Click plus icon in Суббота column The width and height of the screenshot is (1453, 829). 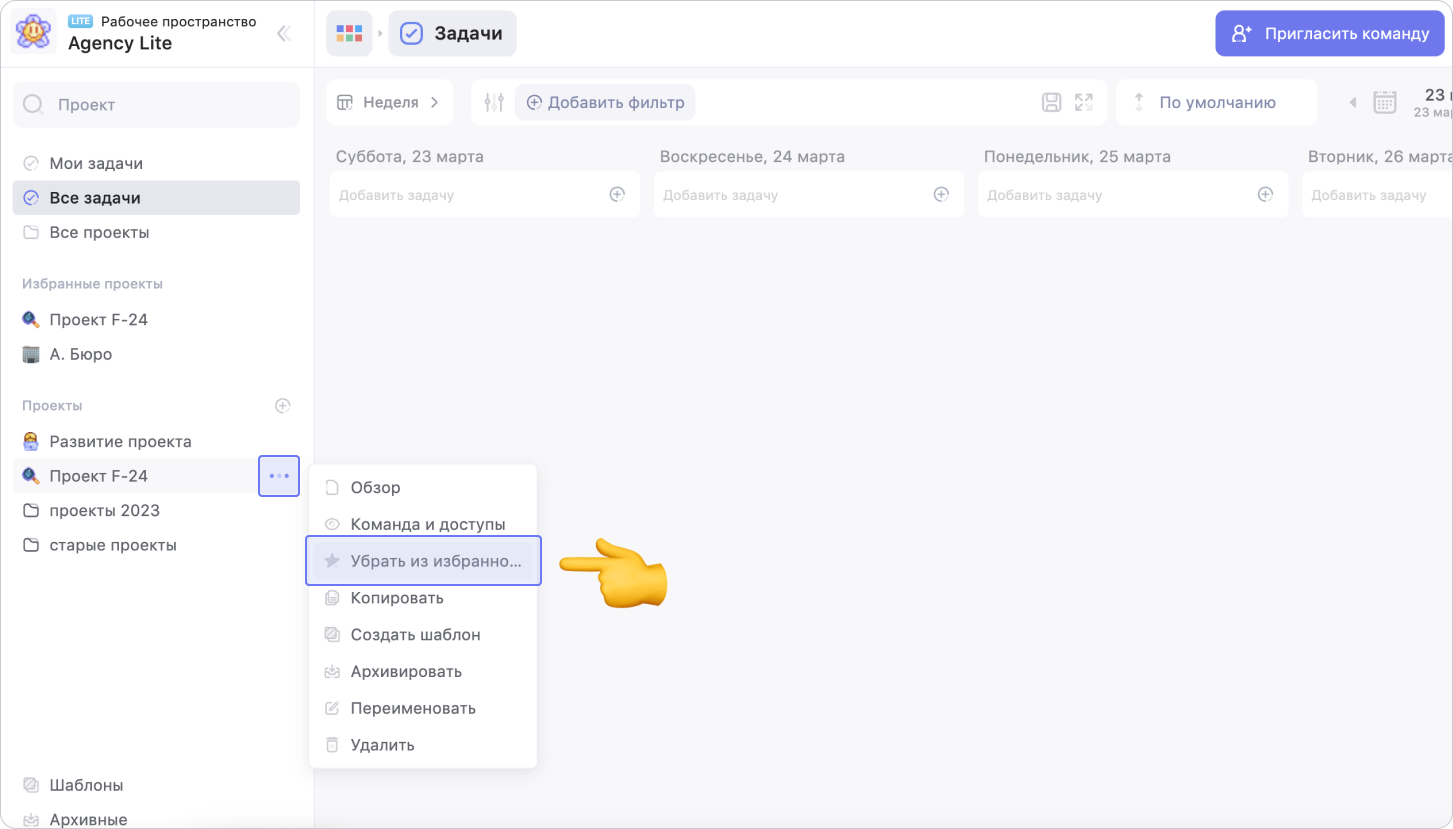(617, 194)
